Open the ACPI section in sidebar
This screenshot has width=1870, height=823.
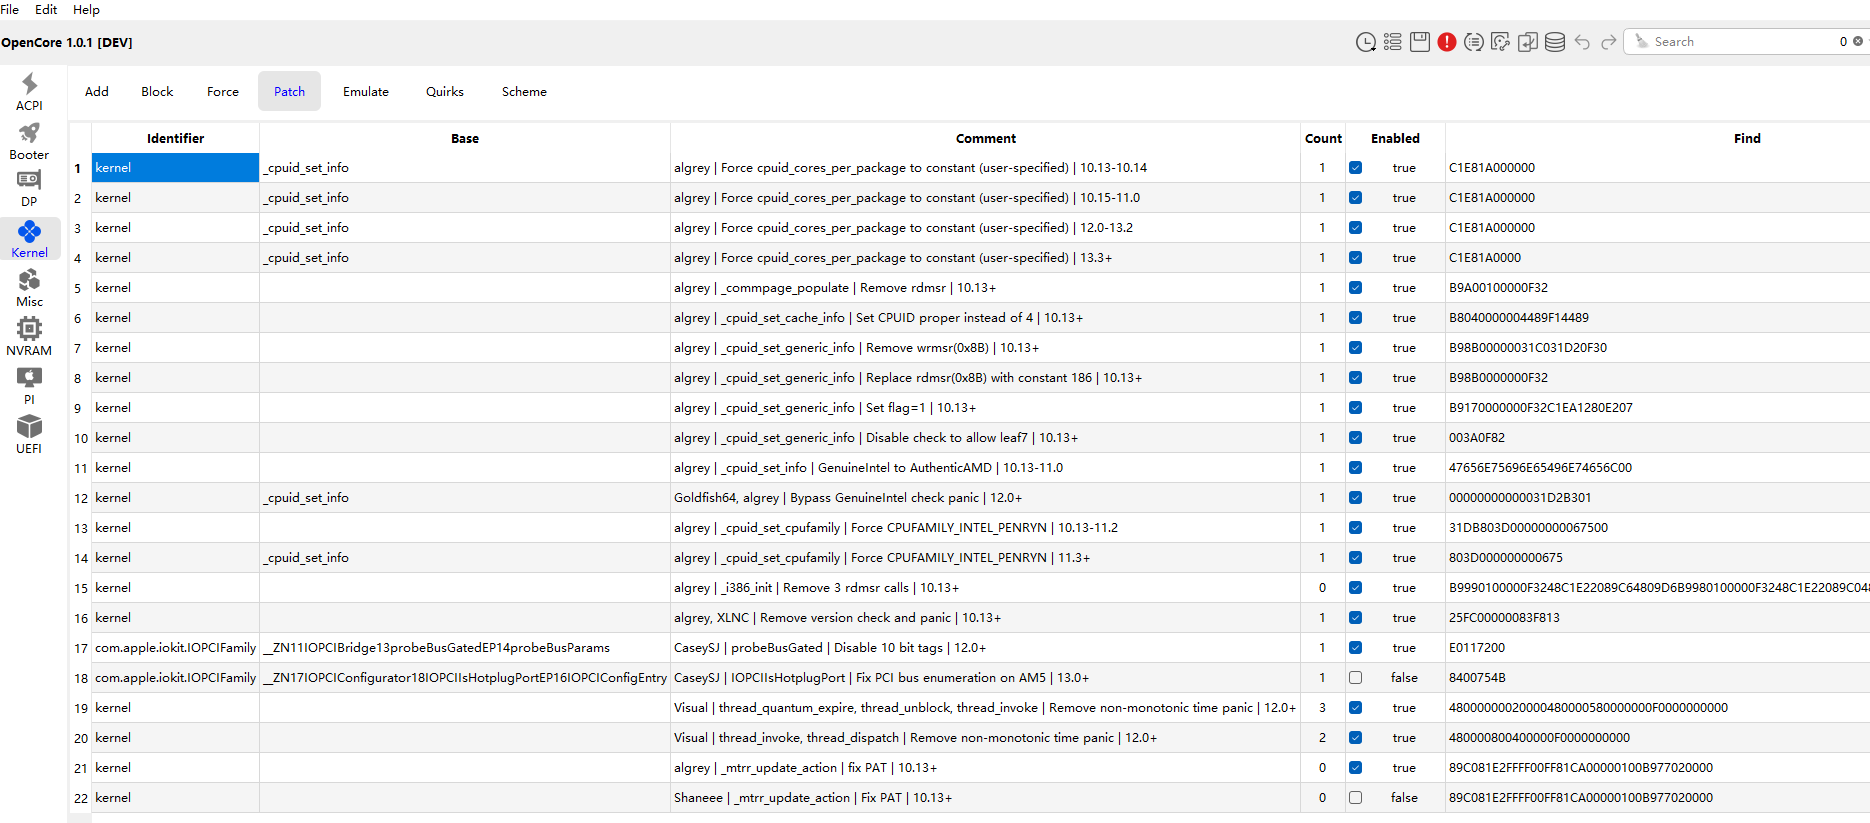pos(29,91)
